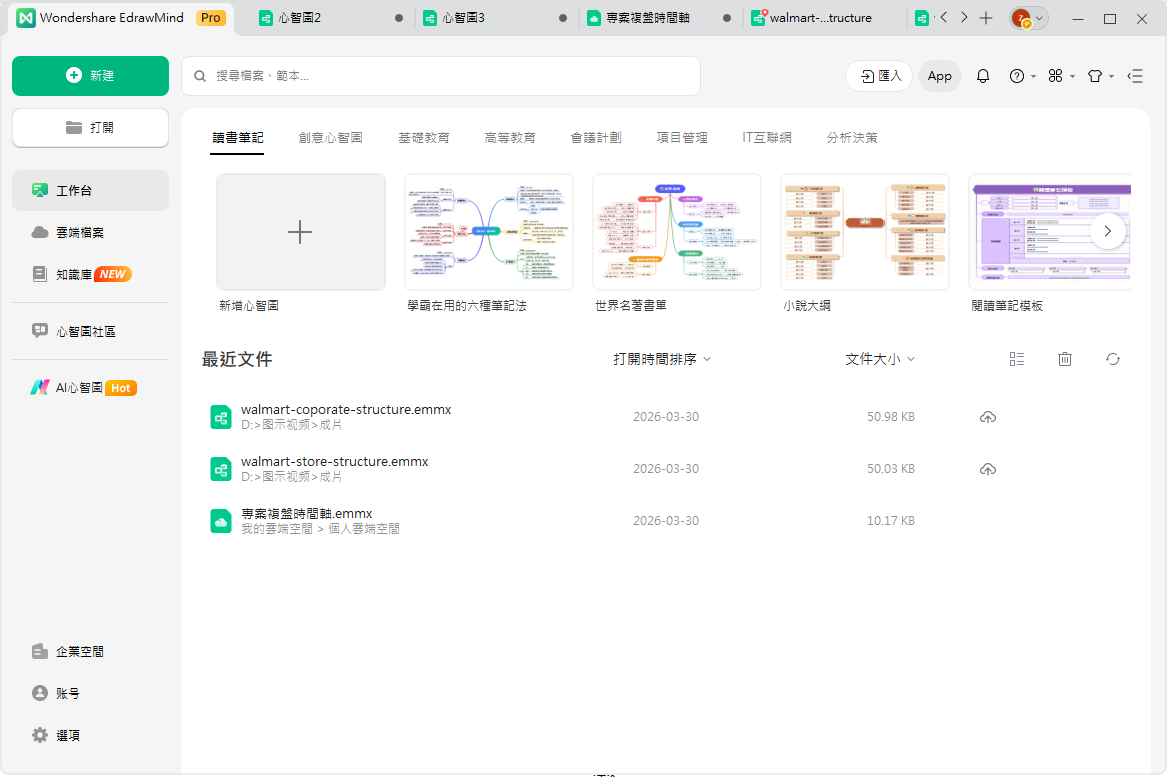1167x777 pixels.
Task: Open the 世界名著書單 template thumbnail
Action: coord(676,231)
